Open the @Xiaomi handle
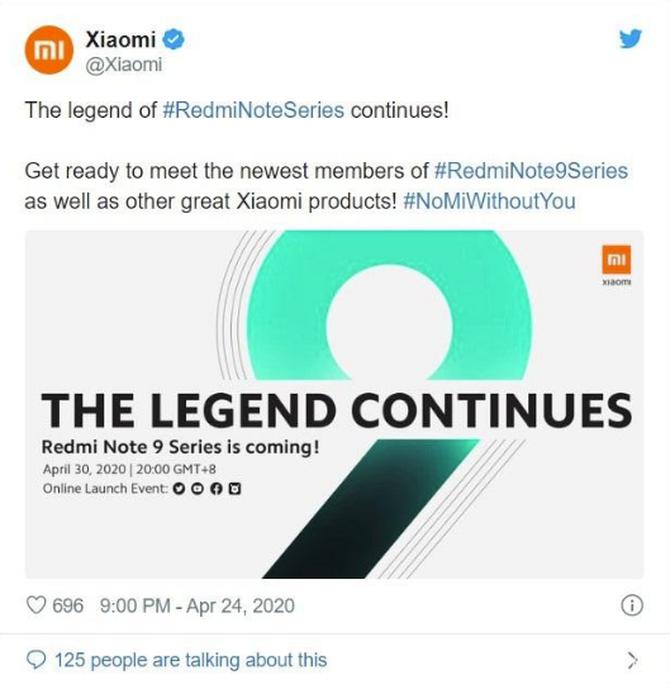Viewport: 670px width, 689px height. (x=119, y=65)
